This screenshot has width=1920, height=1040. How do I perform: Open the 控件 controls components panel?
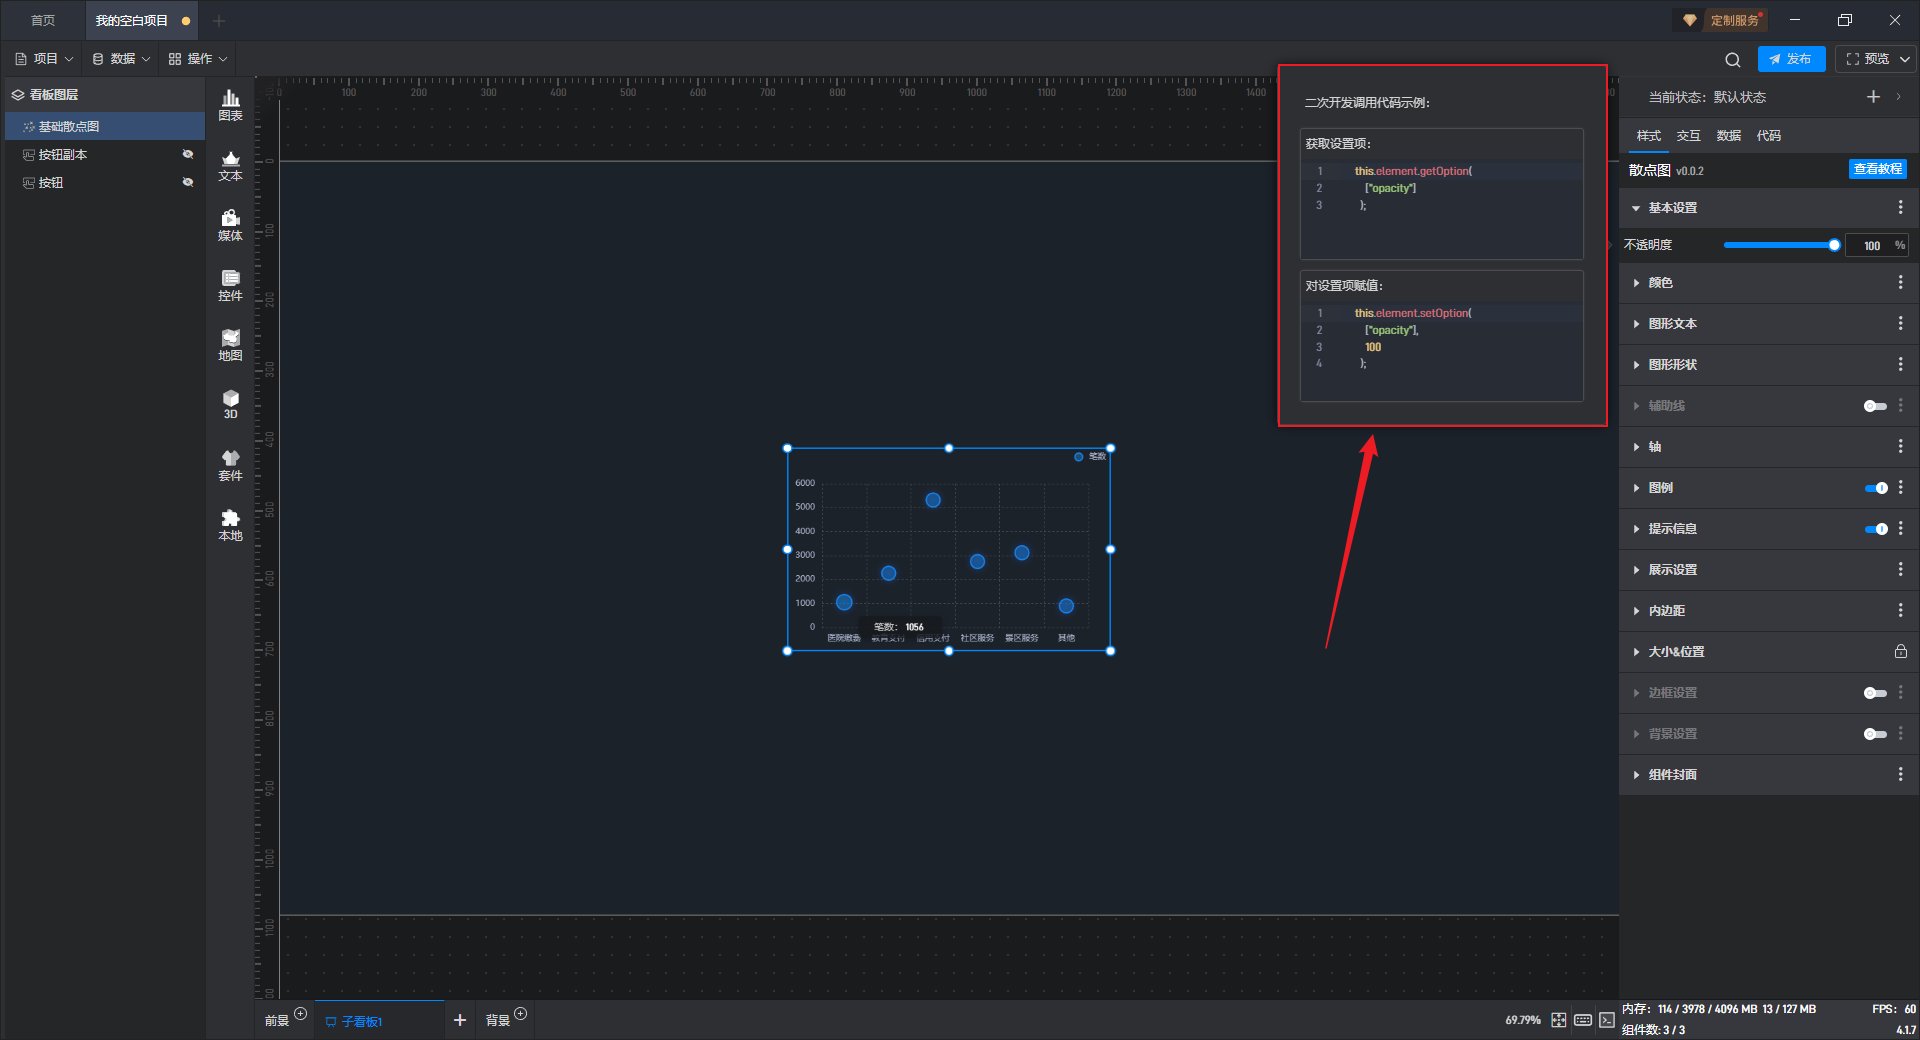[x=230, y=285]
